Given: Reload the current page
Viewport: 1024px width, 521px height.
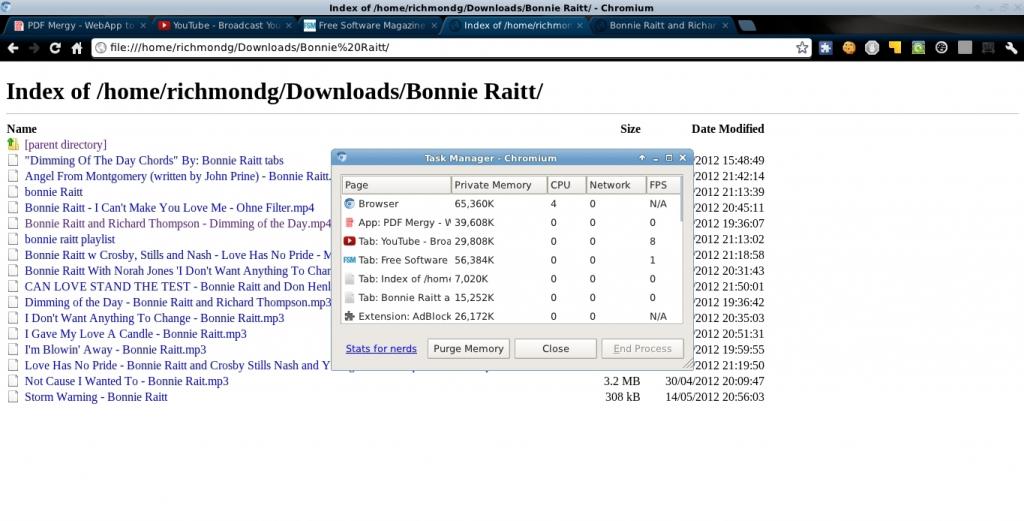Looking at the screenshot, I should click(55, 48).
